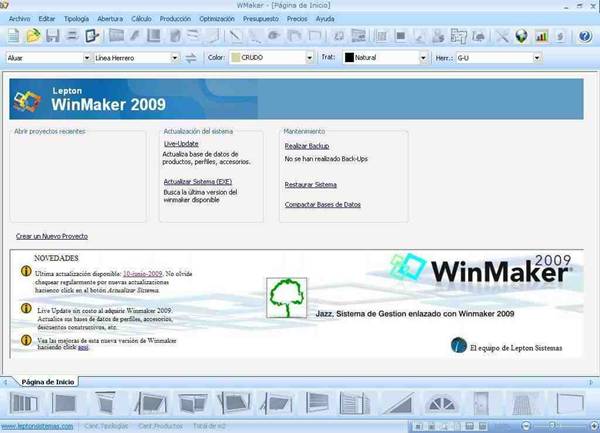
Task: Select the triangular window typology icon
Action: pyautogui.click(x=399, y=404)
